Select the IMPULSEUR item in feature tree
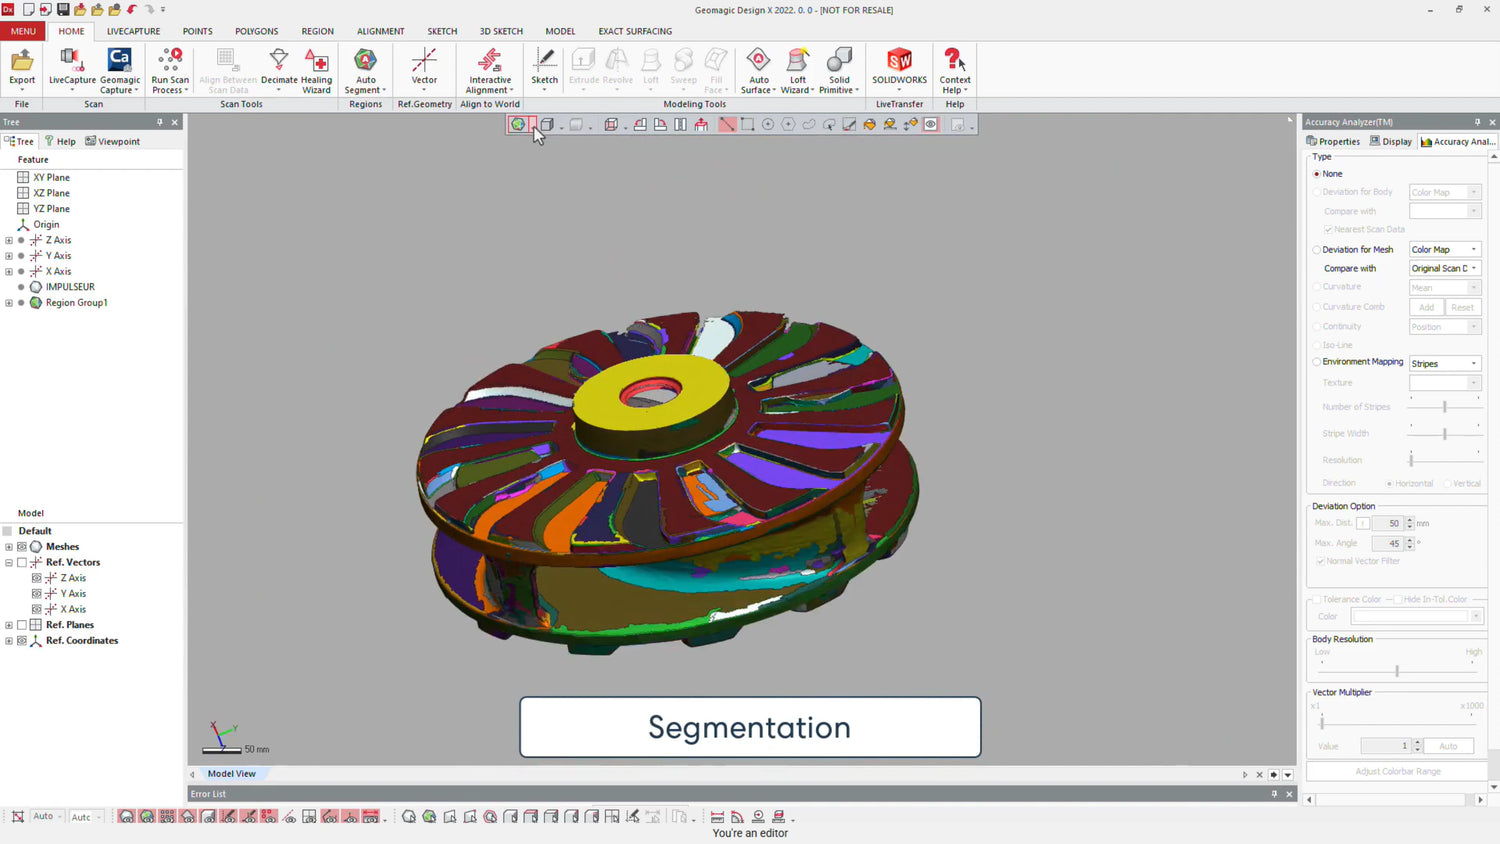 69,287
